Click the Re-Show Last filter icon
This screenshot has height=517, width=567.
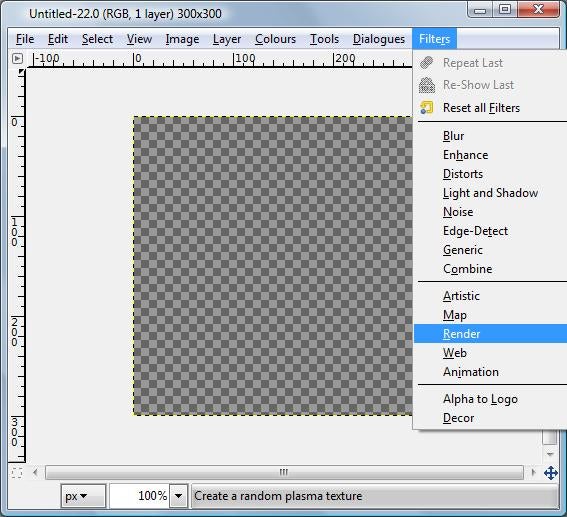pyautogui.click(x=427, y=85)
